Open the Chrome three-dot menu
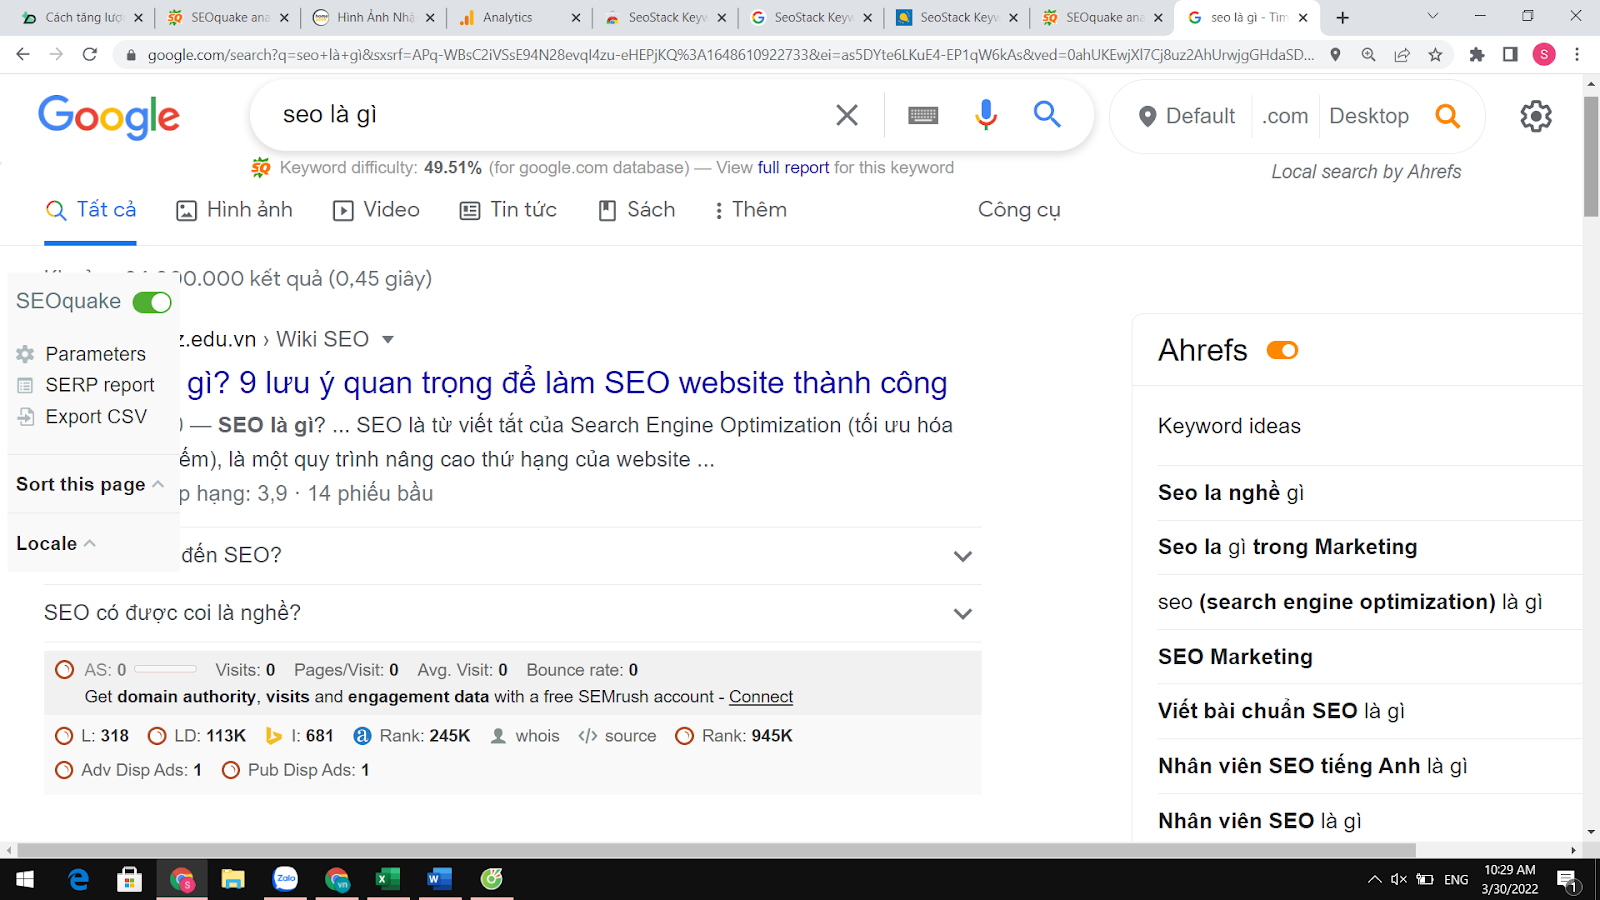This screenshot has width=1600, height=900. click(1577, 55)
